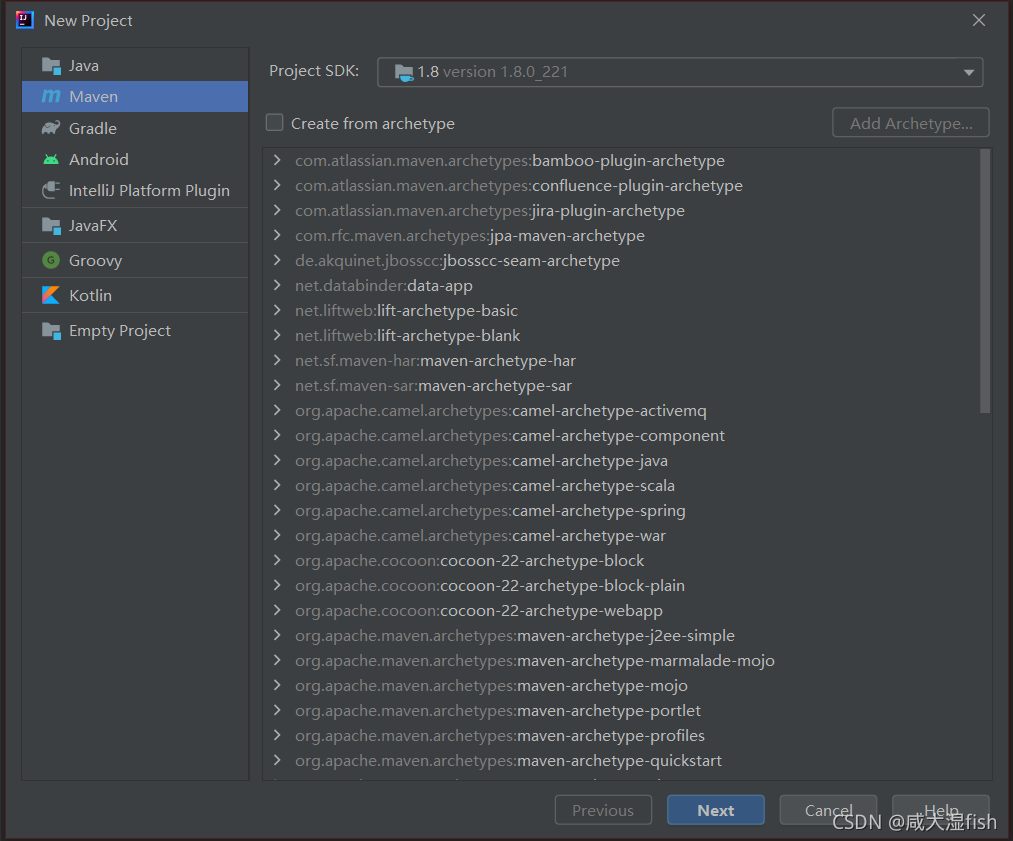Viewport: 1013px width, 841px height.
Task: Select maven-archetype-mojo row
Action: 620,685
